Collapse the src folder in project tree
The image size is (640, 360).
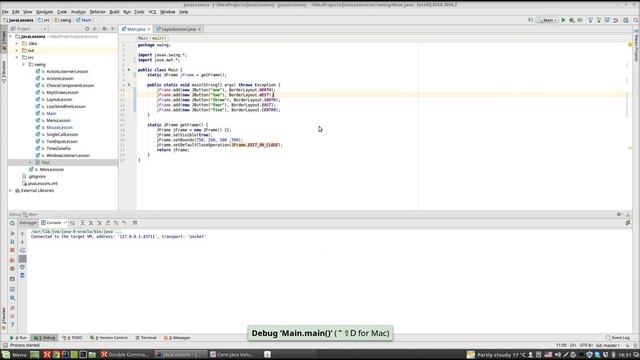[17, 58]
